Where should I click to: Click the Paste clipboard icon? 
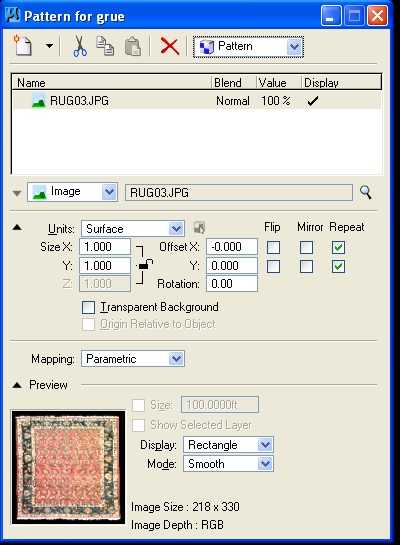click(x=133, y=47)
